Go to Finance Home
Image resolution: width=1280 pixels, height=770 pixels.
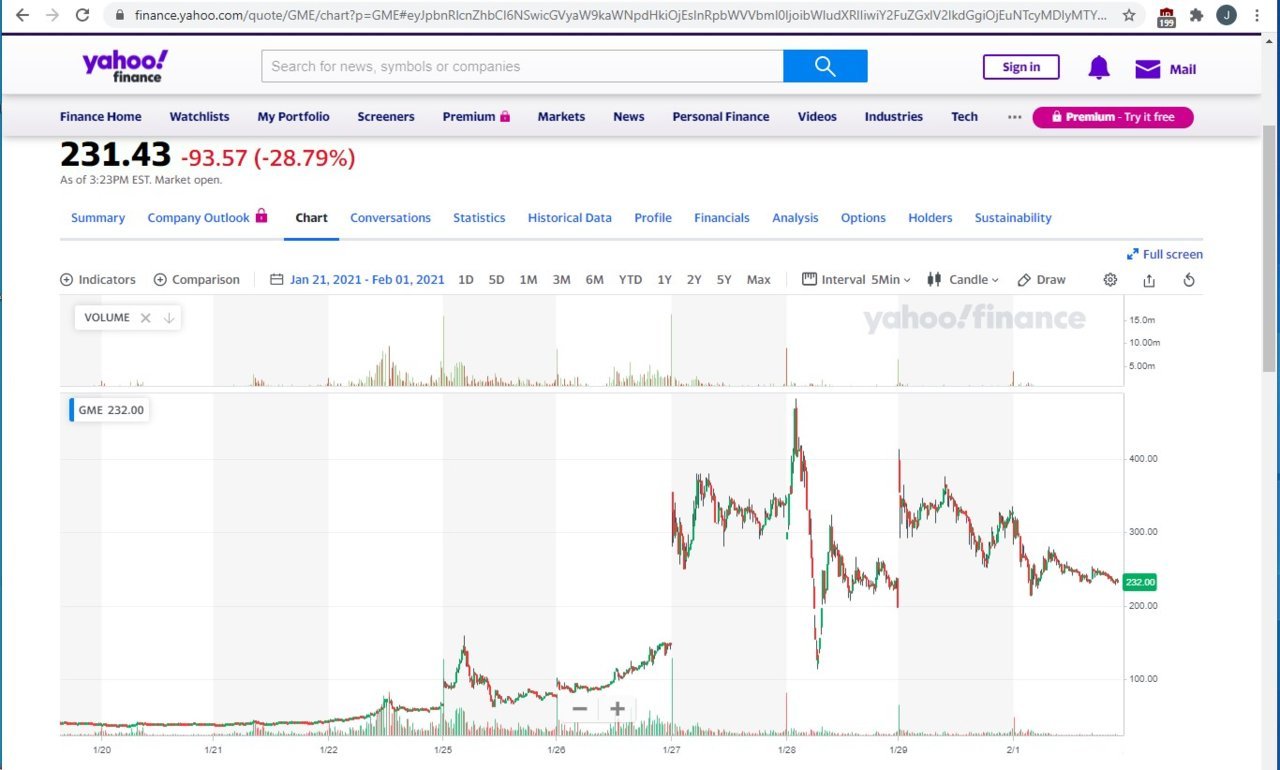pos(101,117)
